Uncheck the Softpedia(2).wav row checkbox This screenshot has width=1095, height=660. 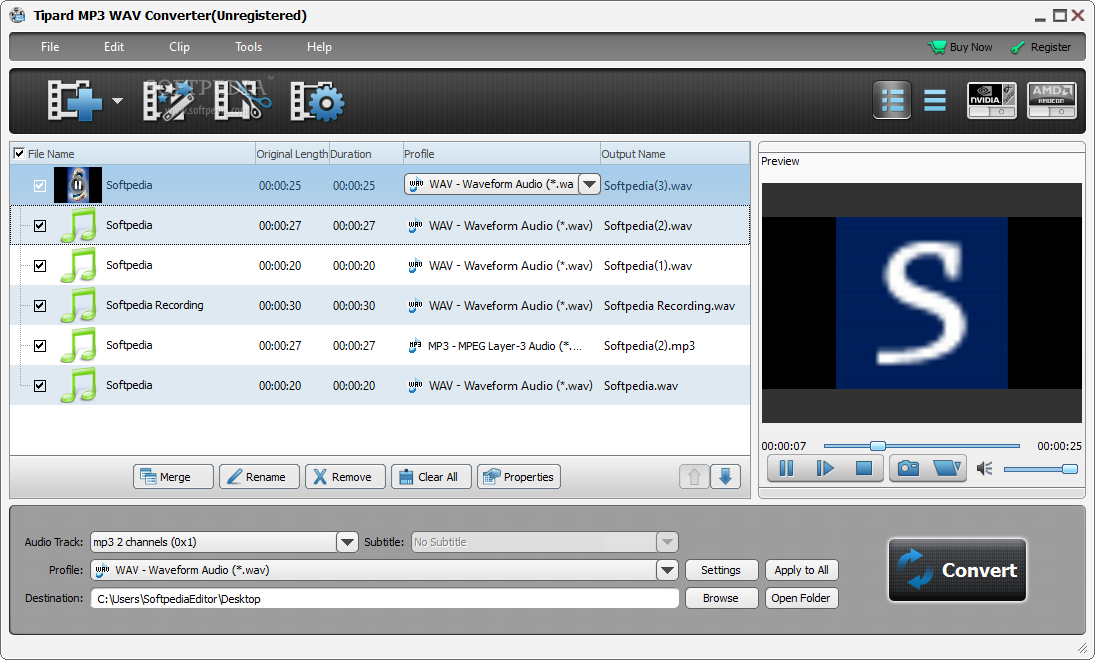[x=40, y=226]
